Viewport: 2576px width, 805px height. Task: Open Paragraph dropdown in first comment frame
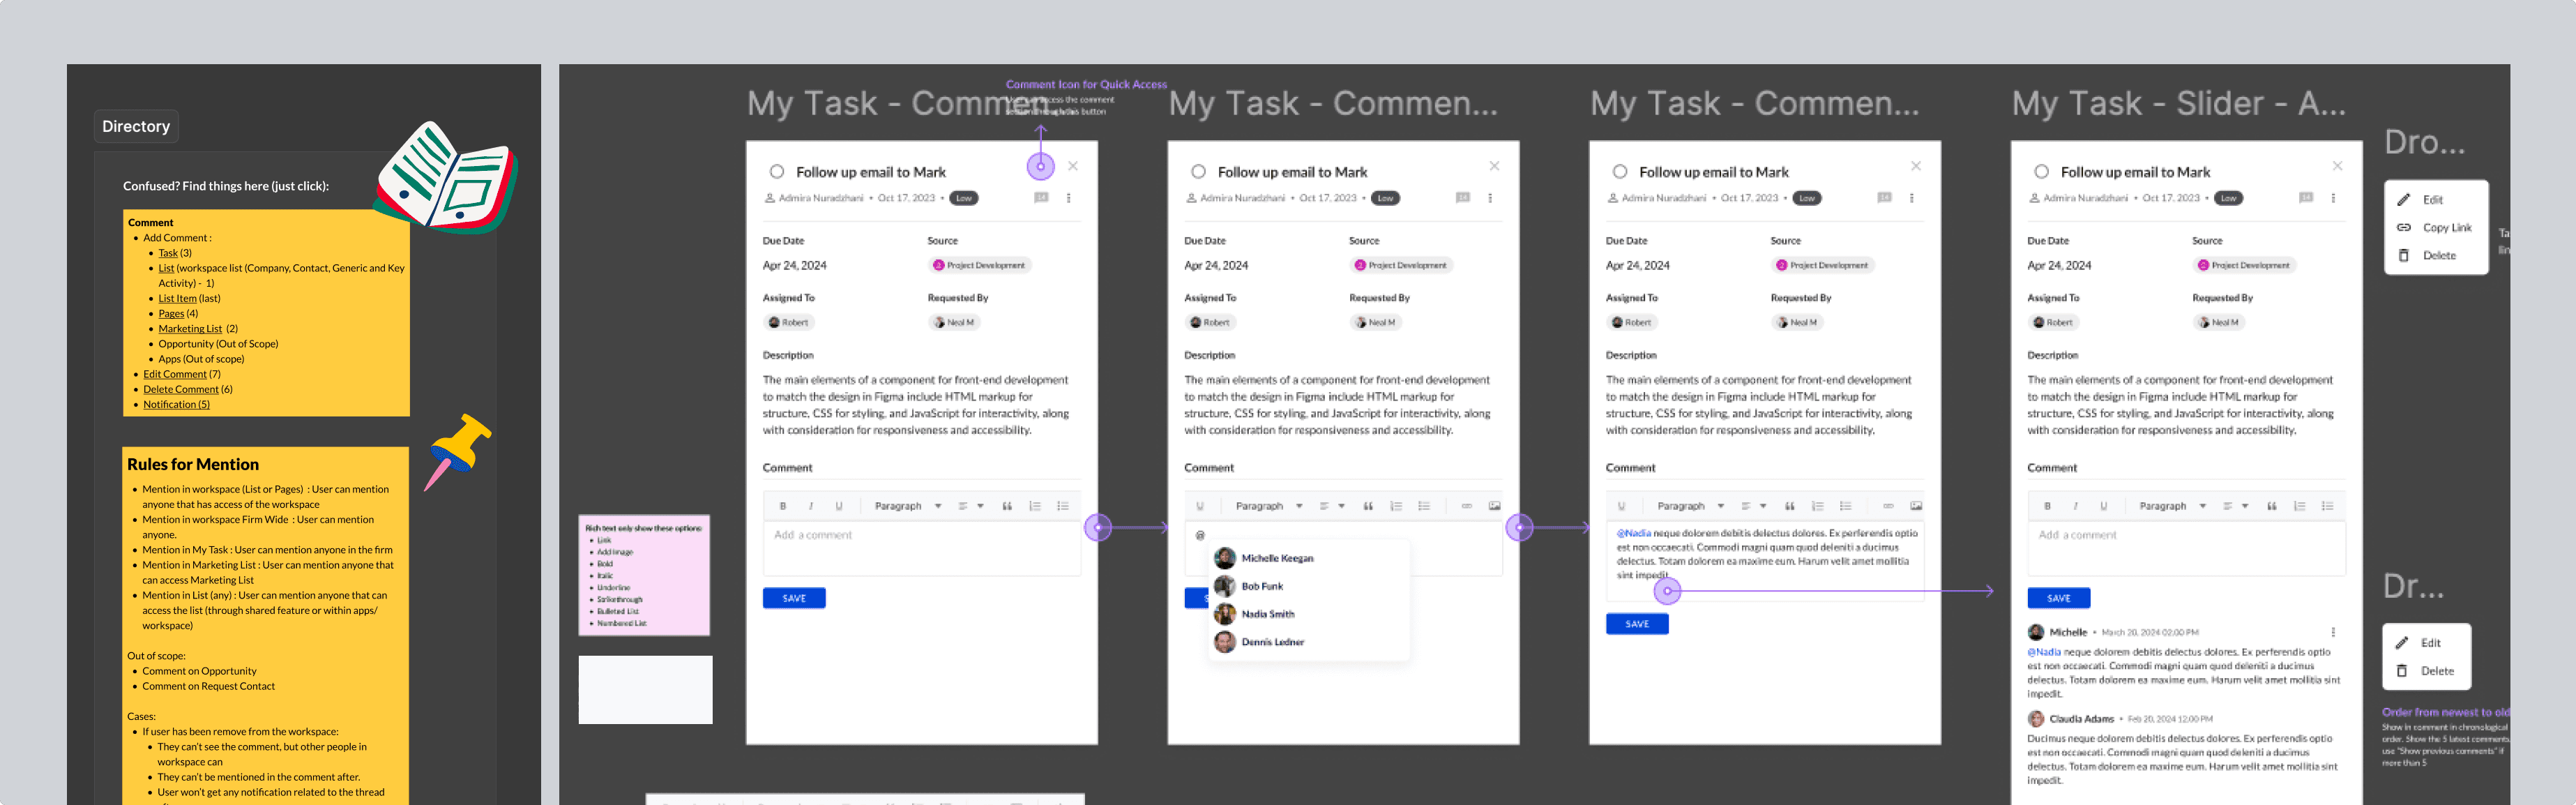(x=908, y=506)
